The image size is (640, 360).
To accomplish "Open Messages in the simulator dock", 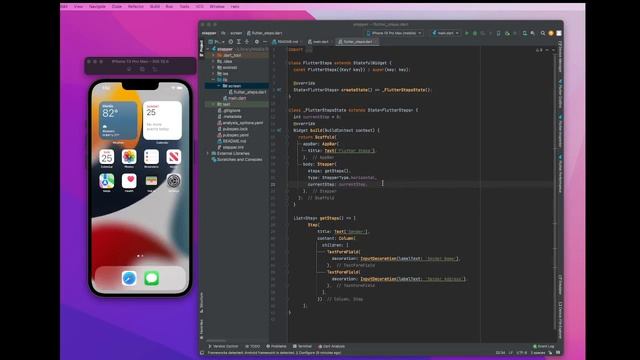I will (151, 278).
